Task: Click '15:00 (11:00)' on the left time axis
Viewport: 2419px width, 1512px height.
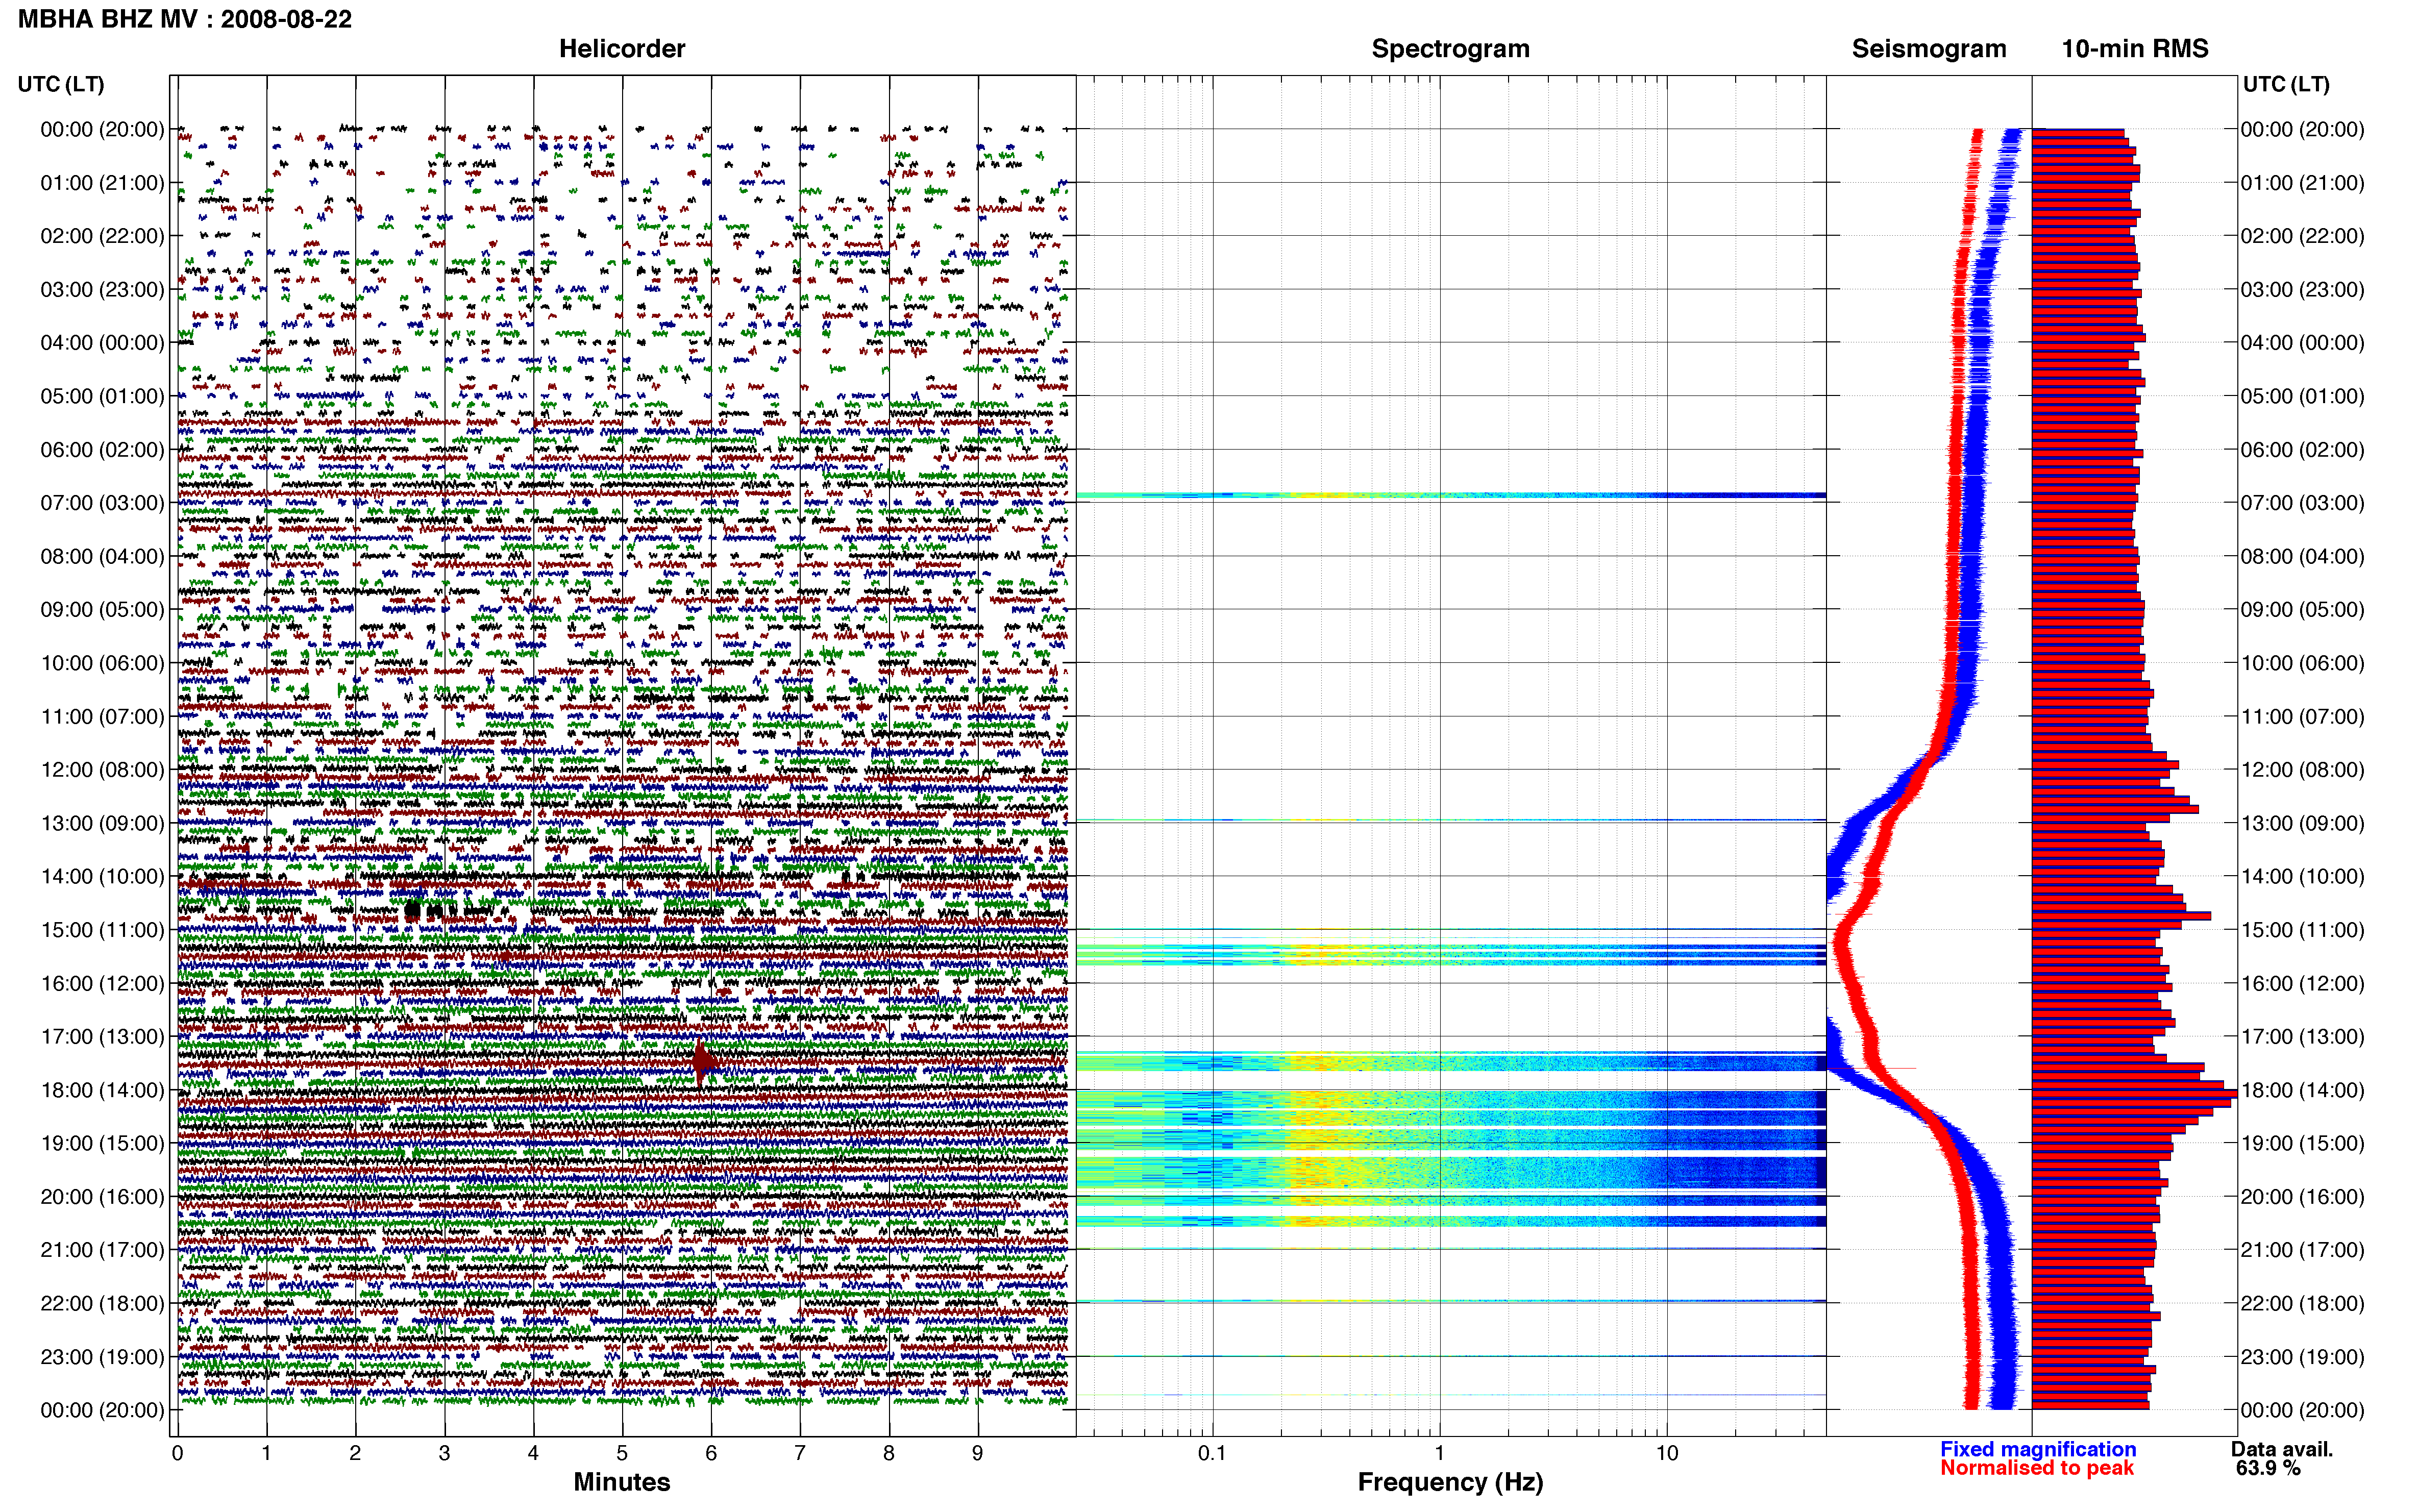Action: coord(102,930)
